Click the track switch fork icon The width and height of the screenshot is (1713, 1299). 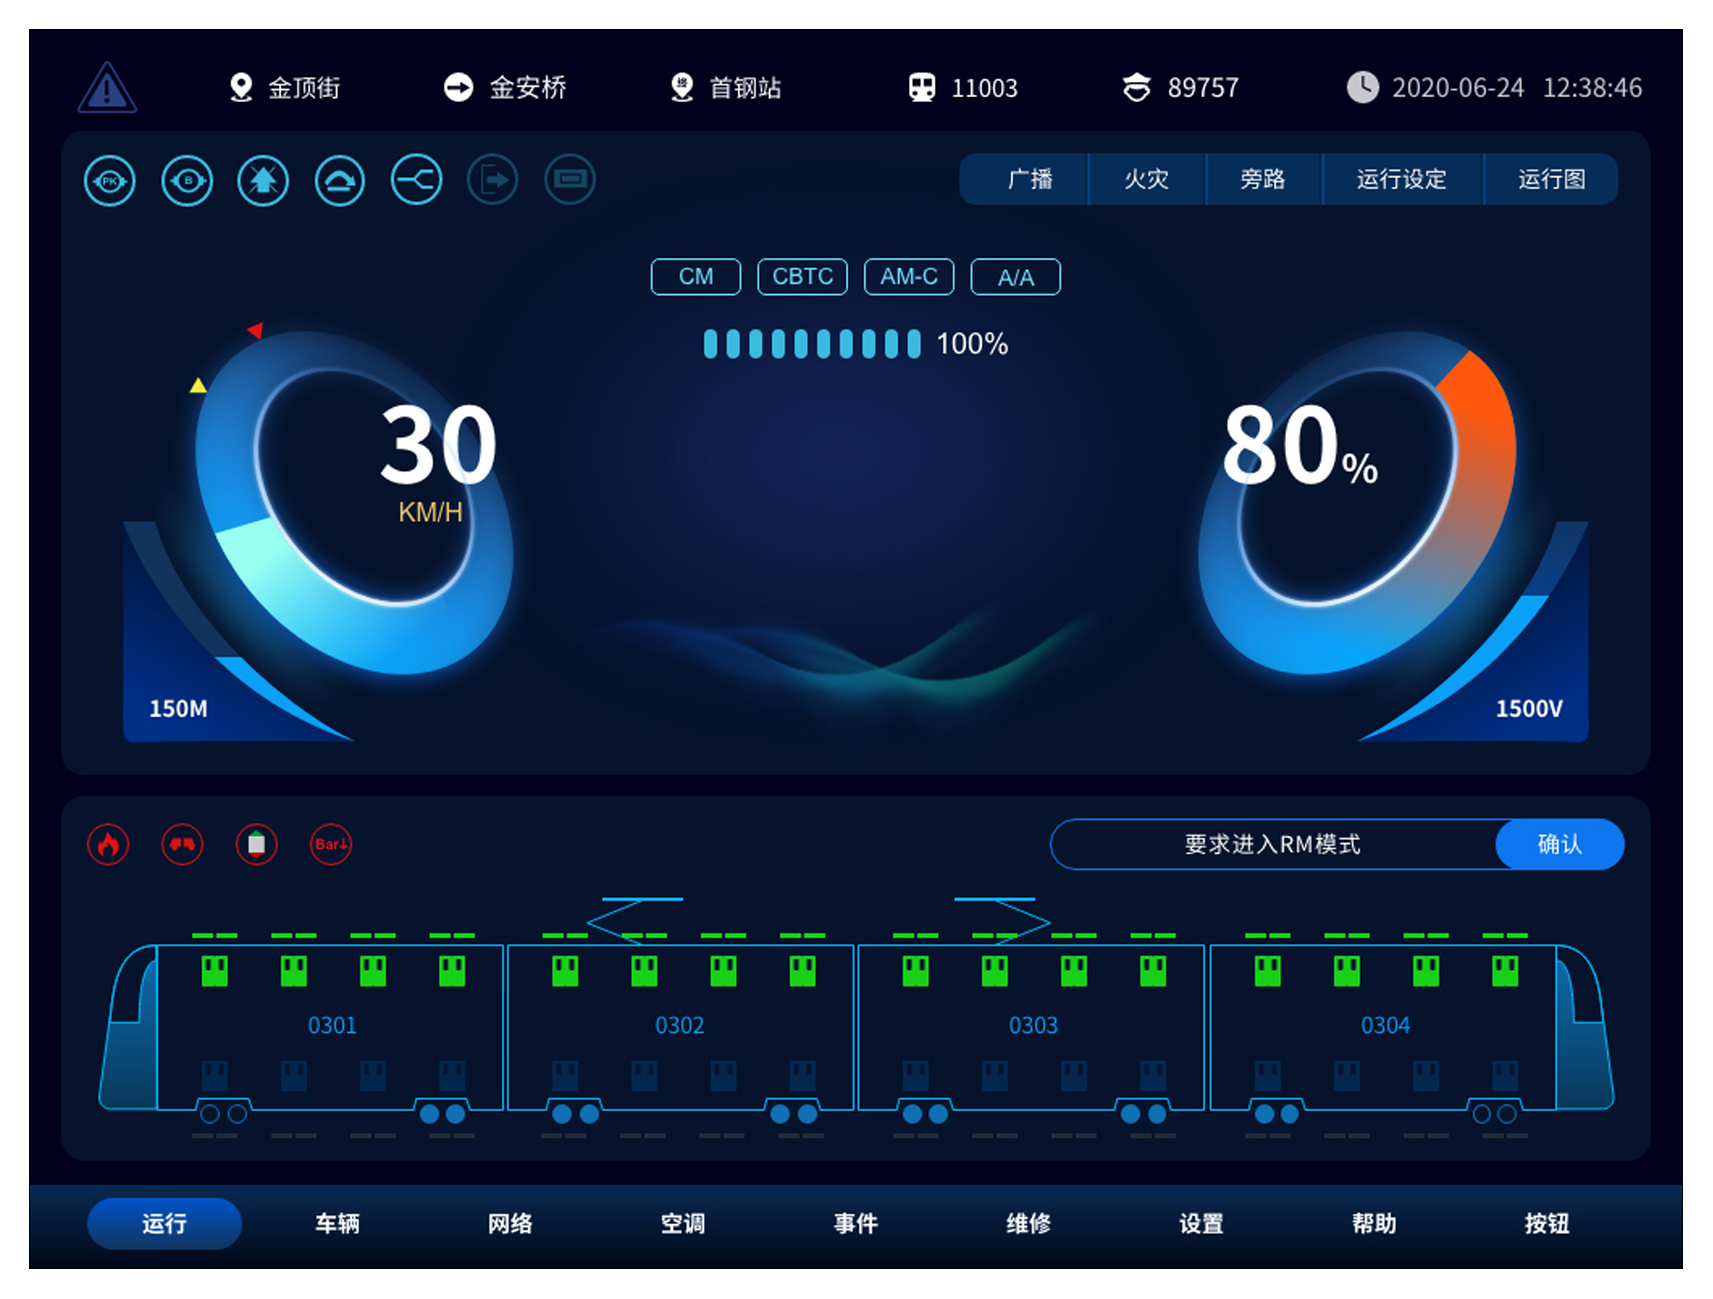(x=416, y=181)
